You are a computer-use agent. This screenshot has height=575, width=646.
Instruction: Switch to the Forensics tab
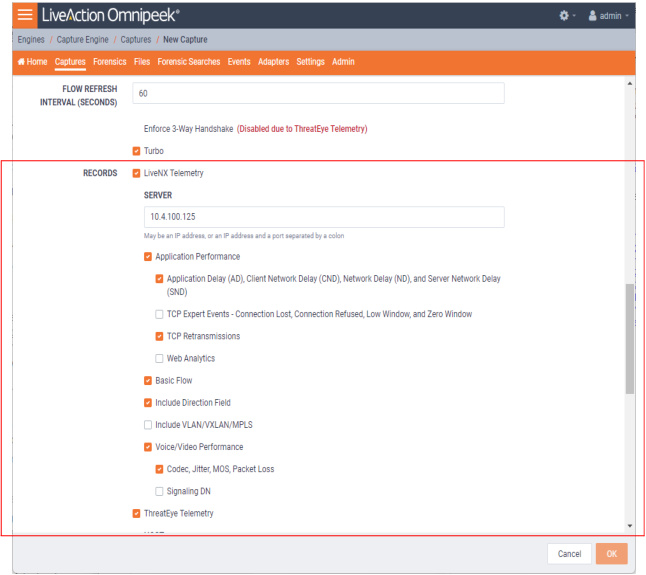tap(110, 62)
